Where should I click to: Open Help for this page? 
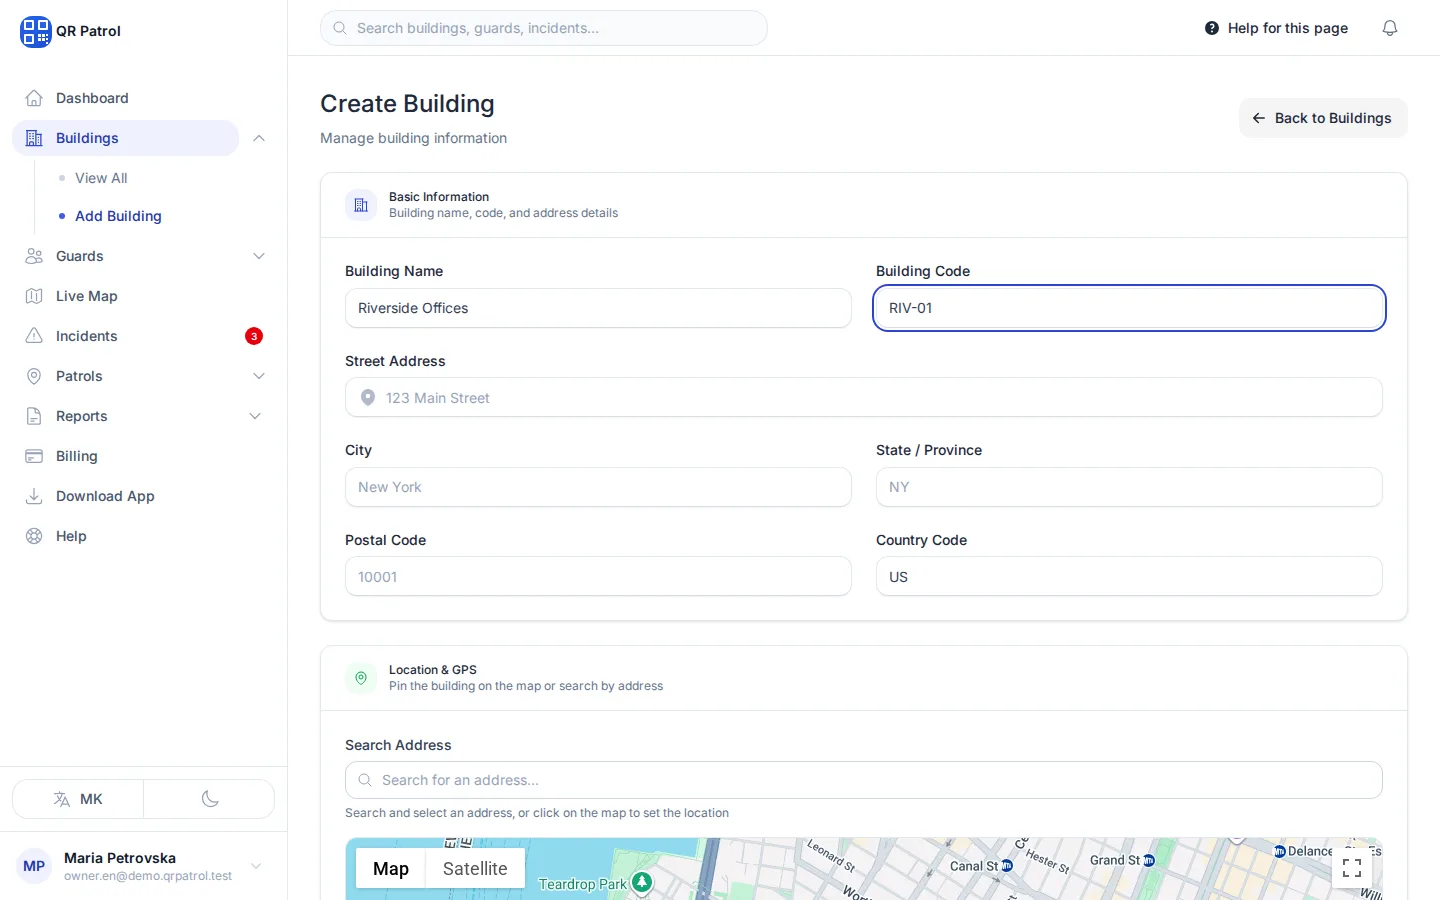pyautogui.click(x=1276, y=28)
